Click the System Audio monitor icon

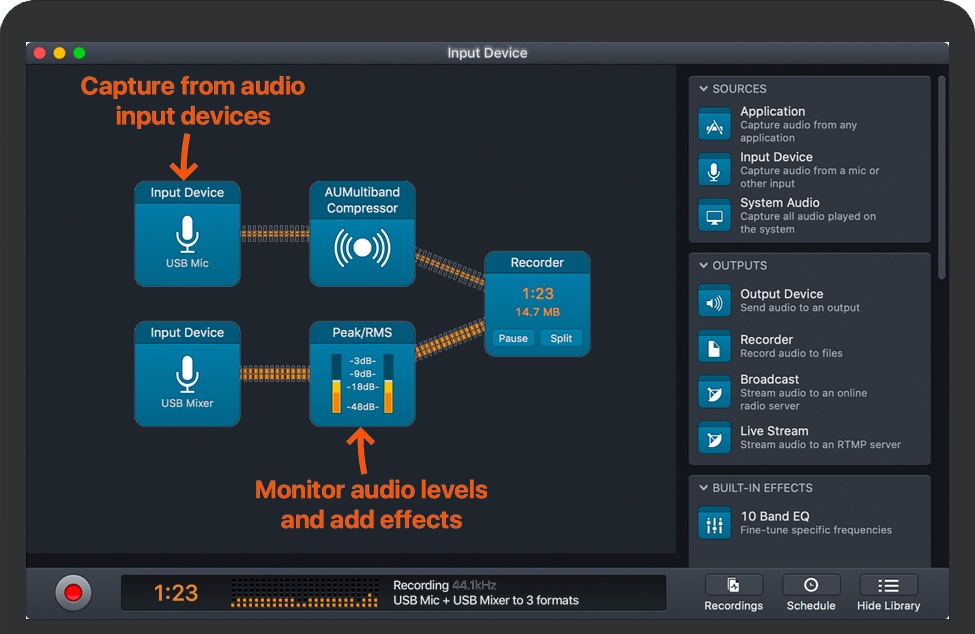tap(714, 216)
